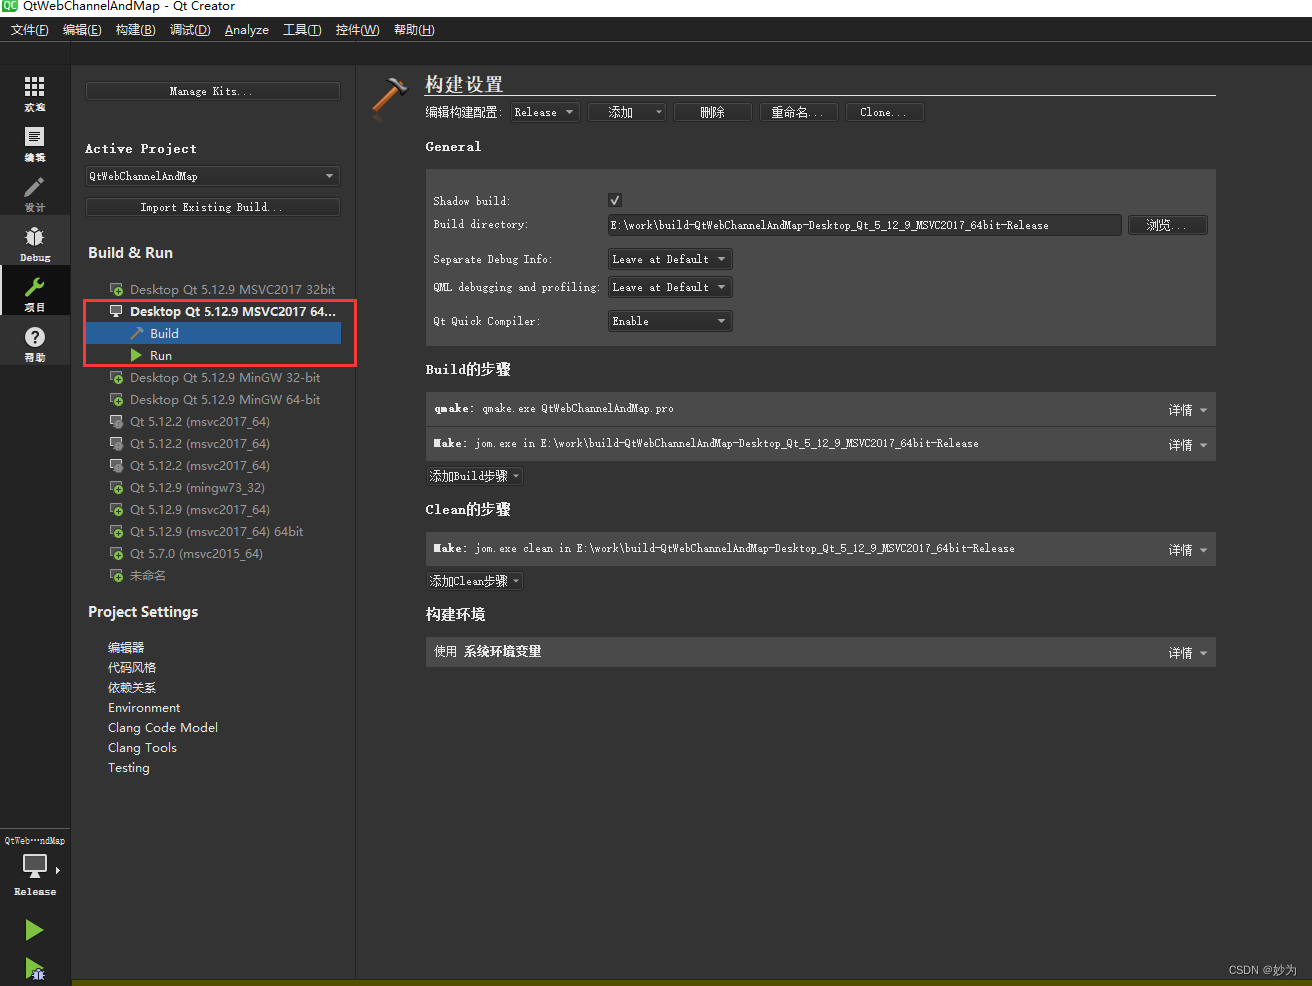
Task: Open the 添加Build步骤 dropdown
Action: point(475,476)
